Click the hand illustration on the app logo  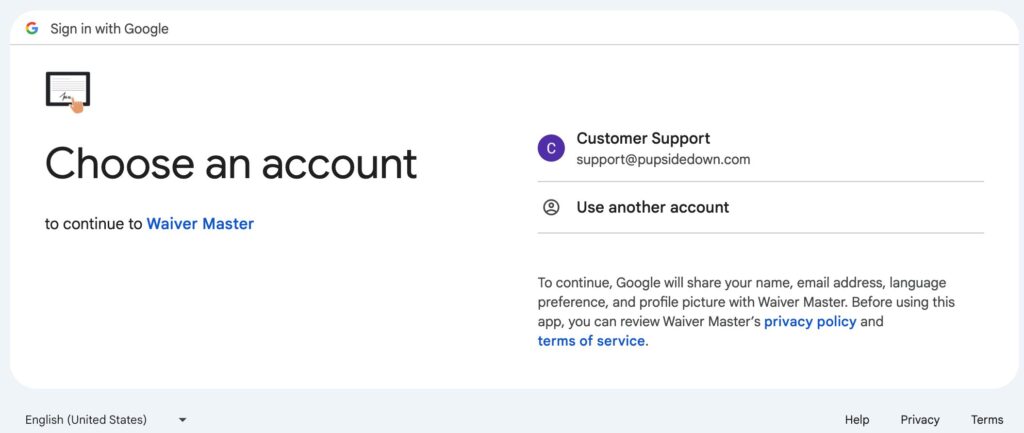pyautogui.click(x=78, y=105)
